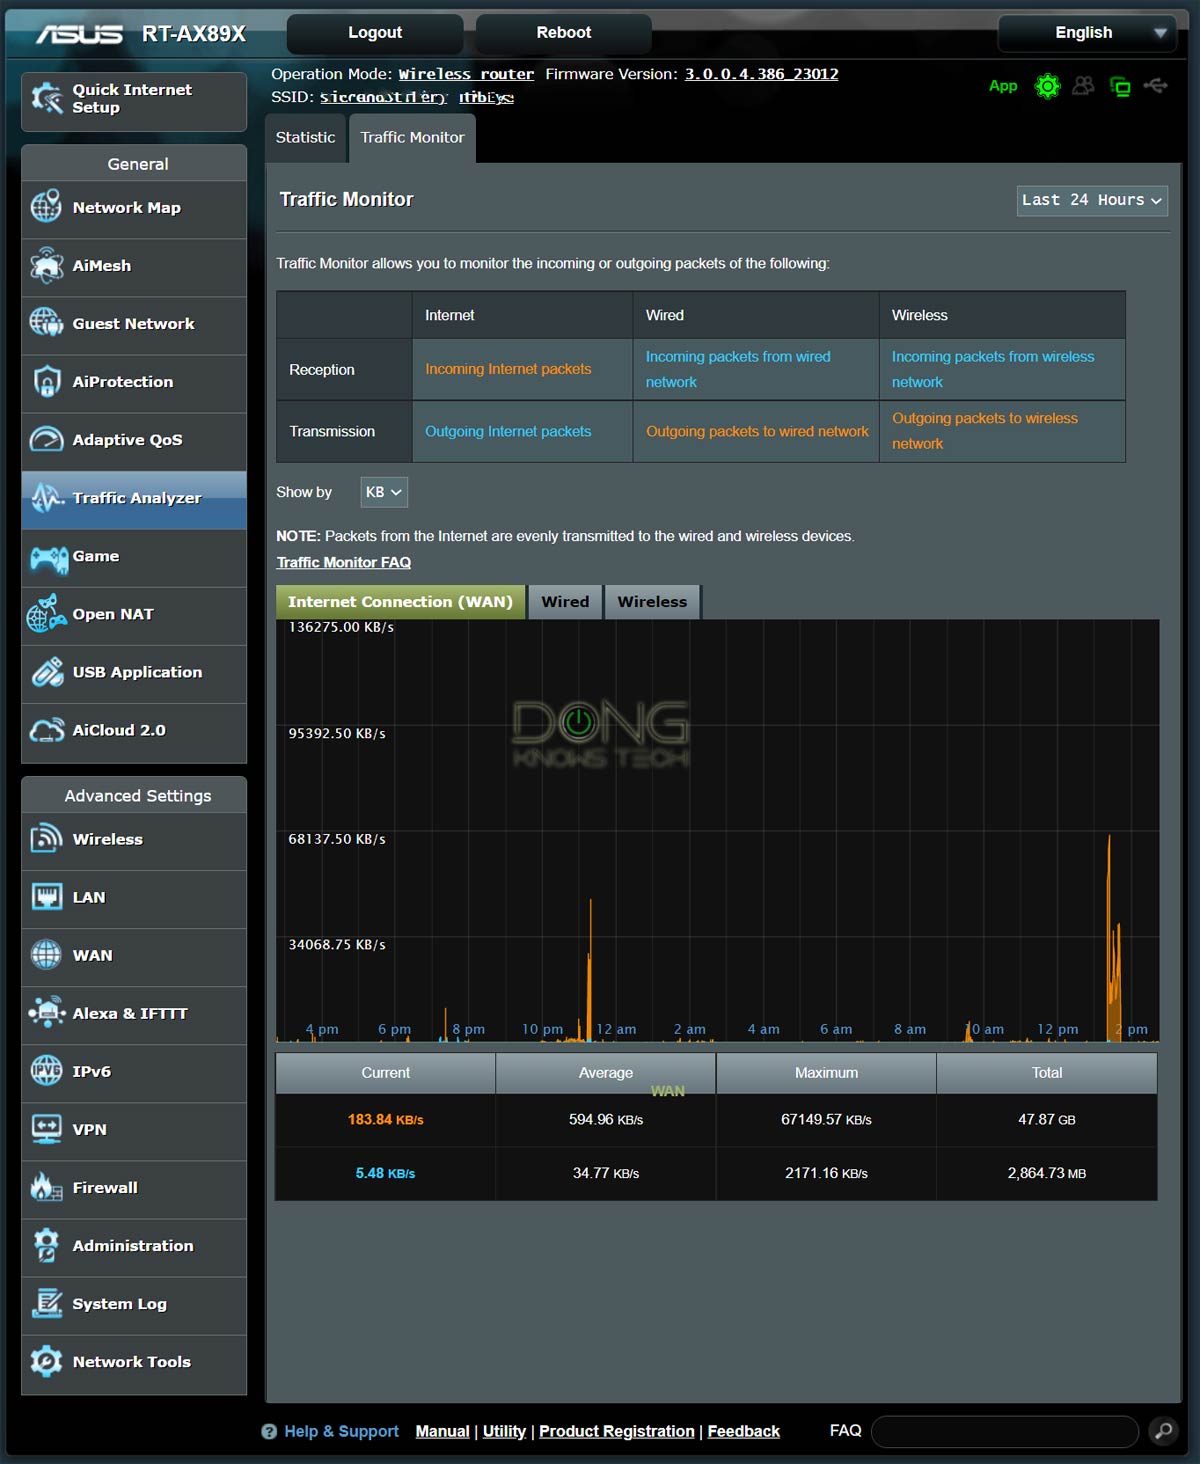Open the Administration gear icon
The image size is (1200, 1464).
(46, 1245)
